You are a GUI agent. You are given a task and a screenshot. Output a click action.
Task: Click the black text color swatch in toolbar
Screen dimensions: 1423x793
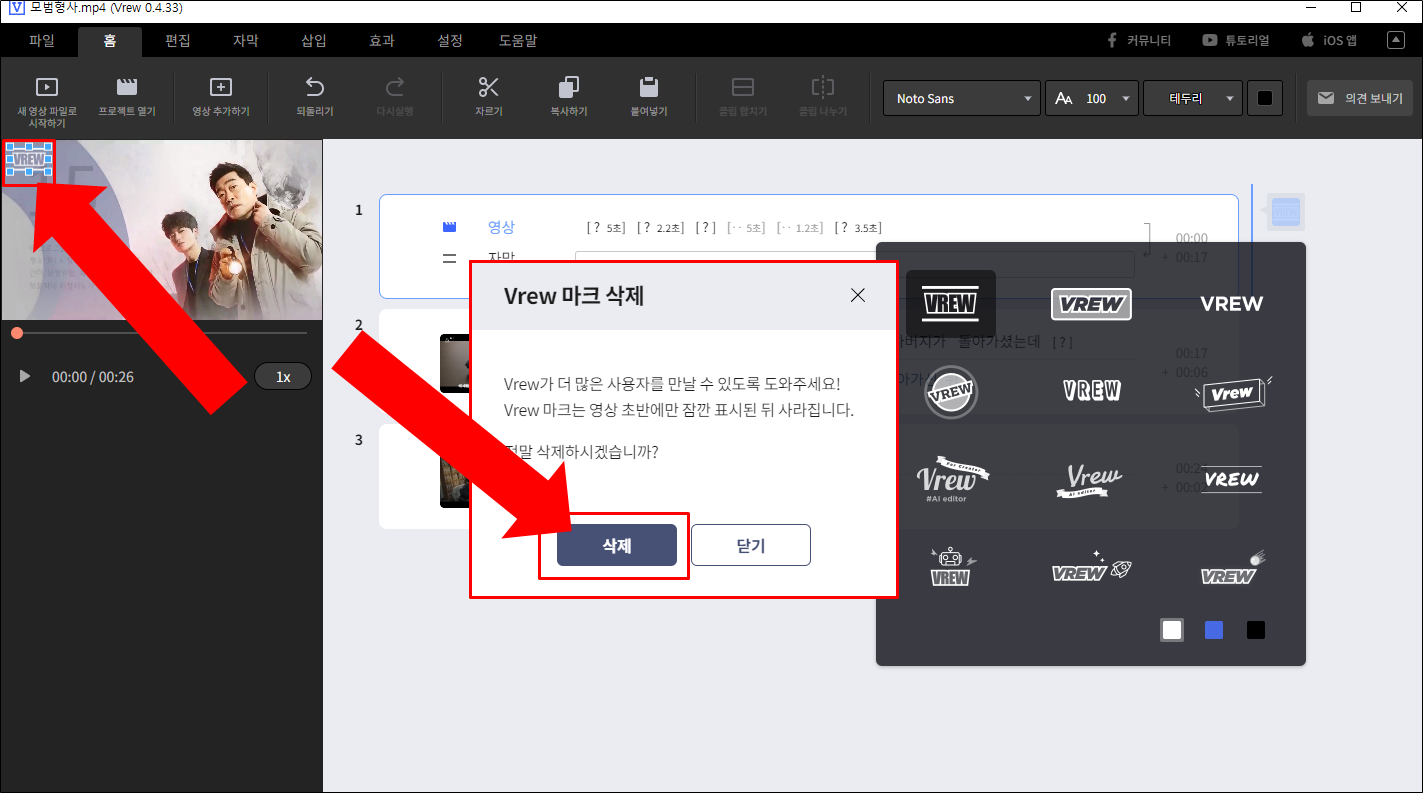tap(1265, 98)
